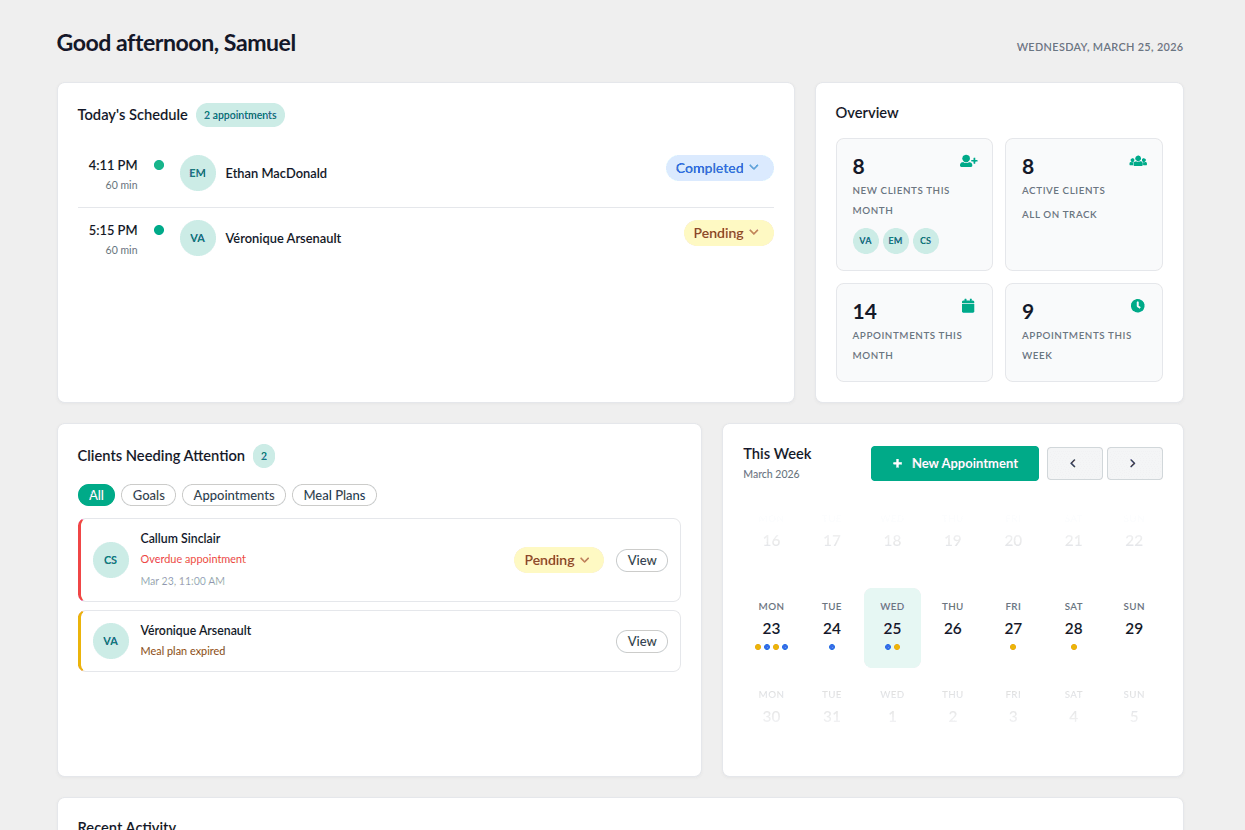The width and height of the screenshot is (1245, 830).
Task: Switch to the Meal Plans filter
Action: (x=334, y=495)
